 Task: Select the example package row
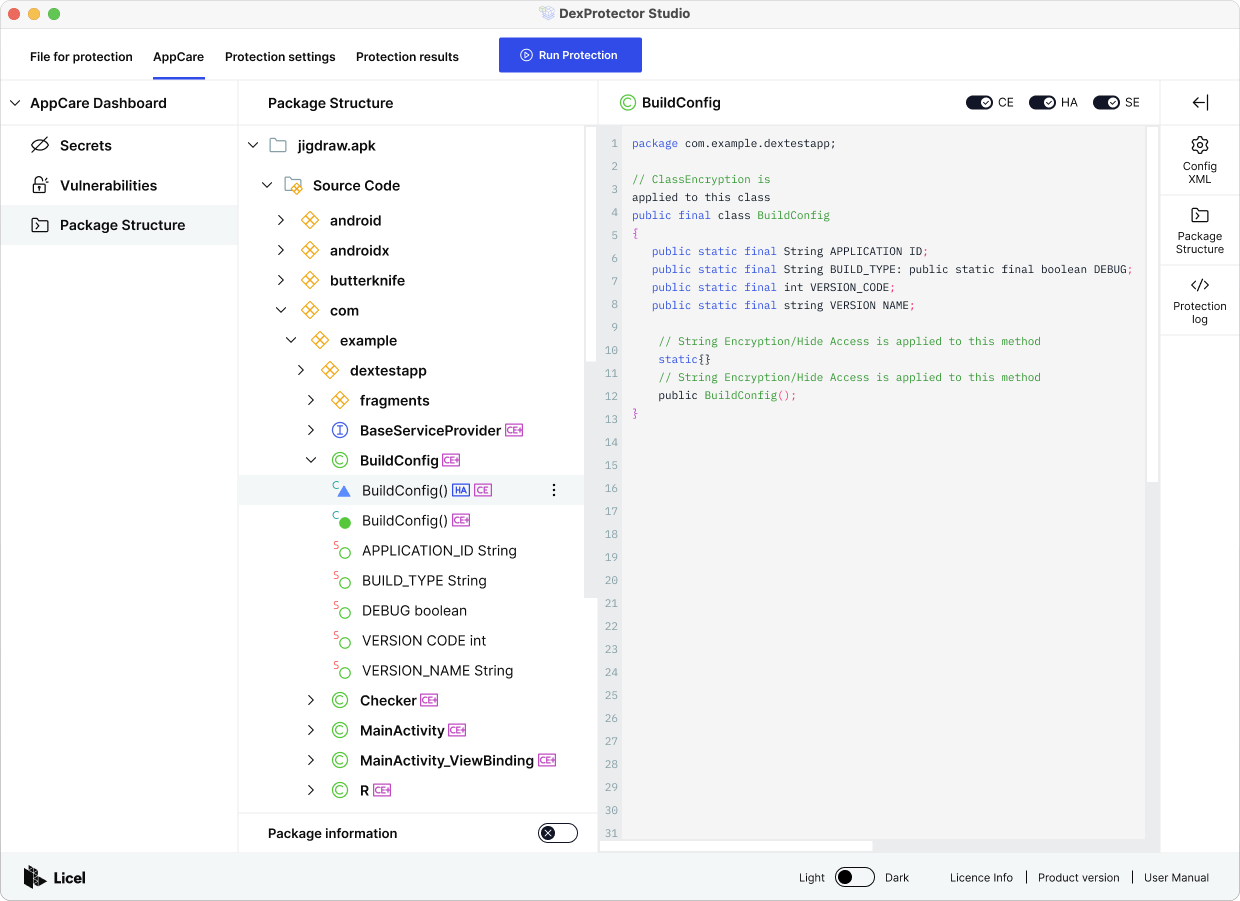(x=411, y=340)
